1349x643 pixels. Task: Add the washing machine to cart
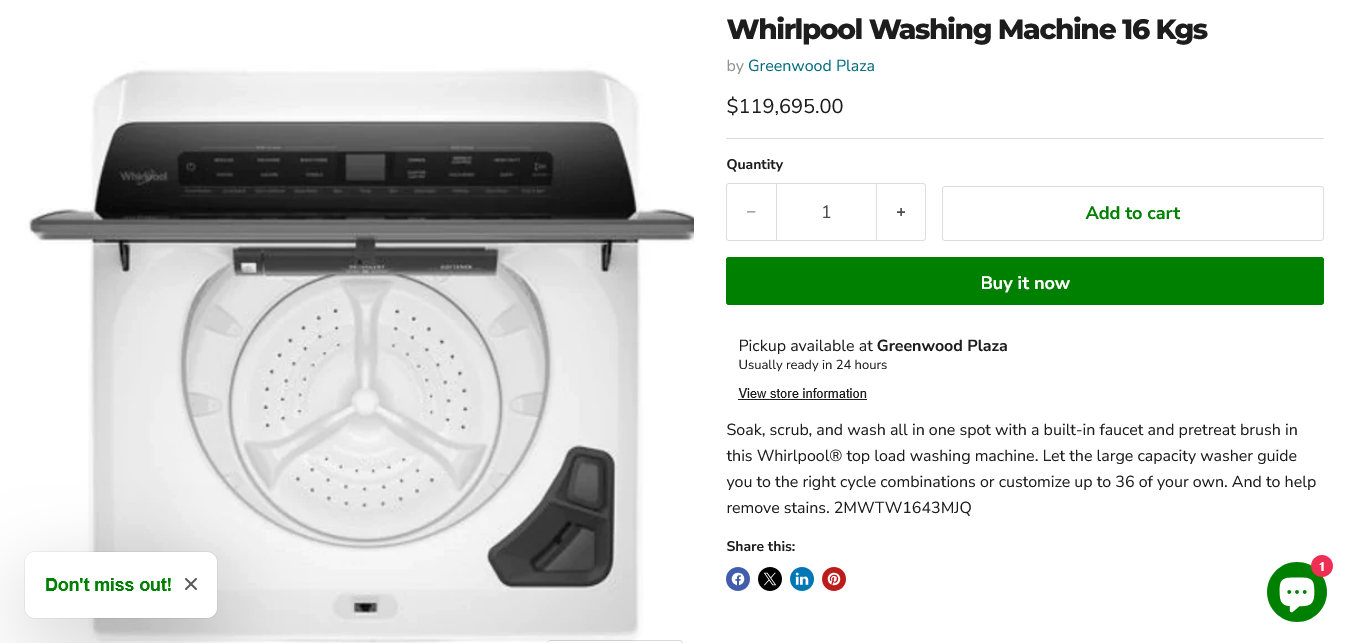click(1132, 213)
